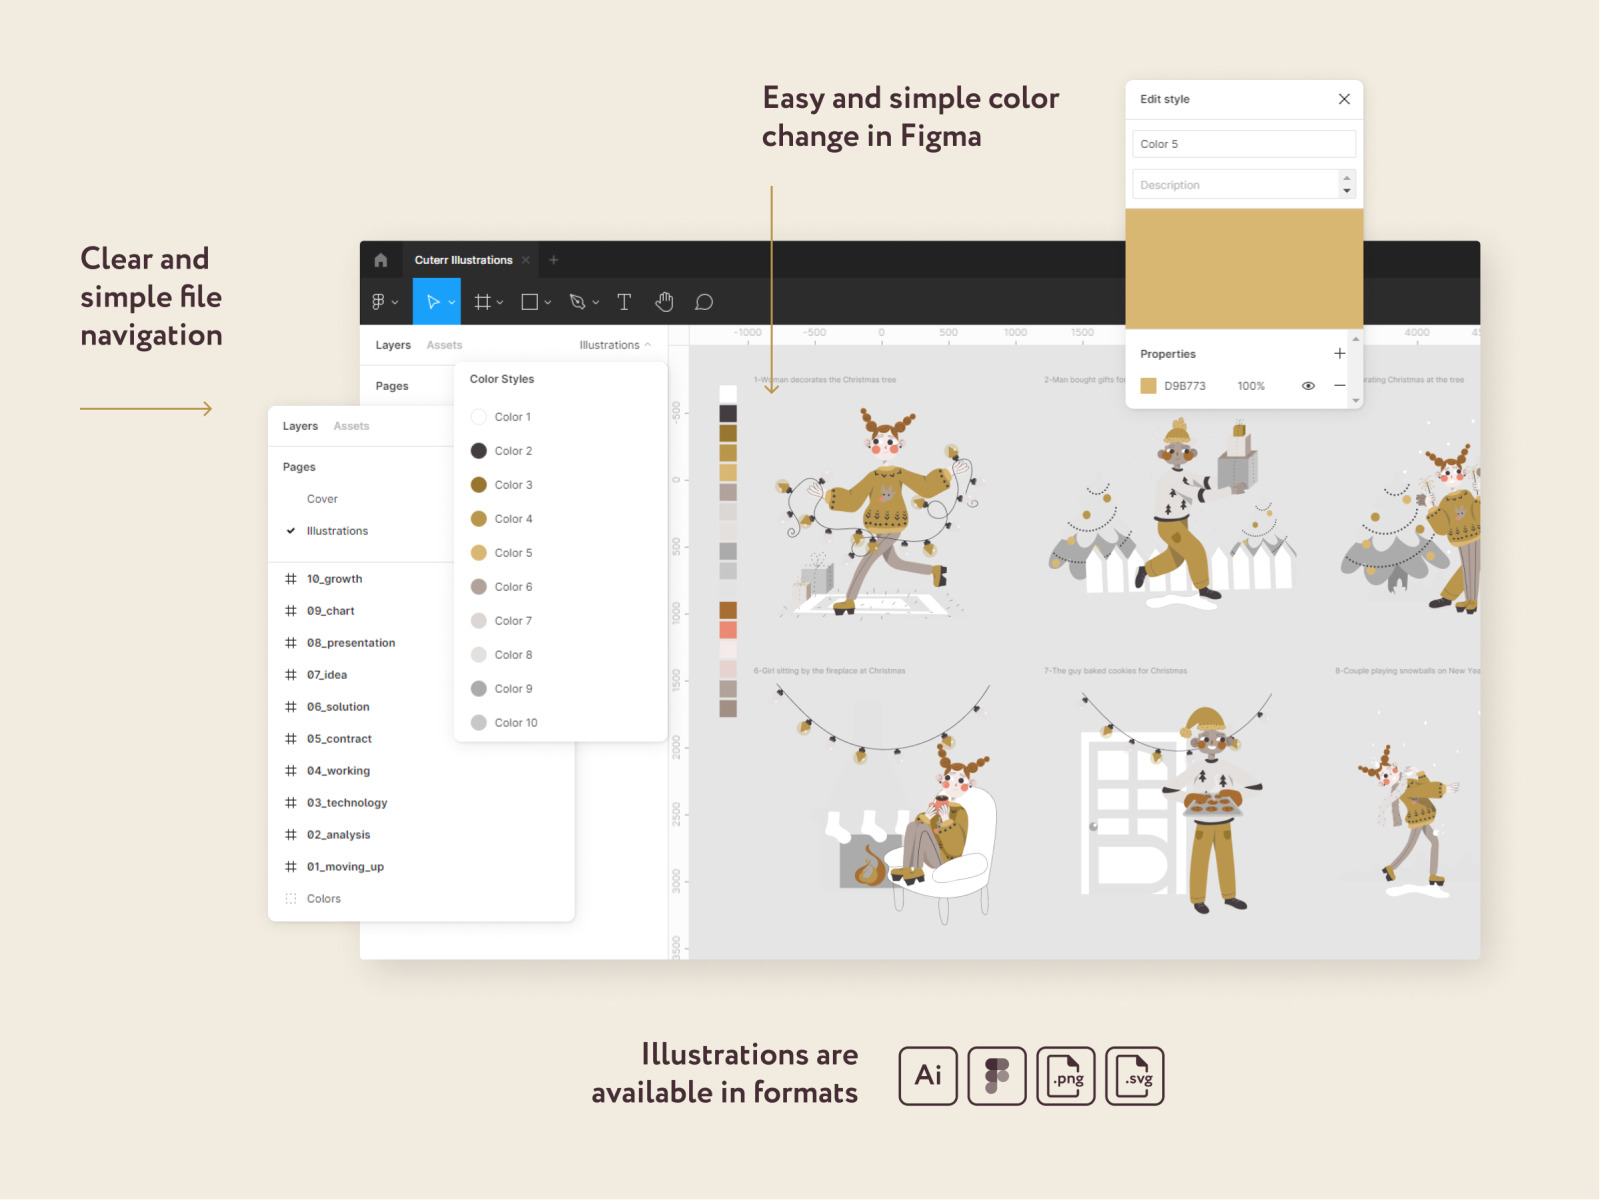The image size is (1600, 1200).
Task: Open the Cuterr Illustrations file tab
Action: click(x=463, y=260)
